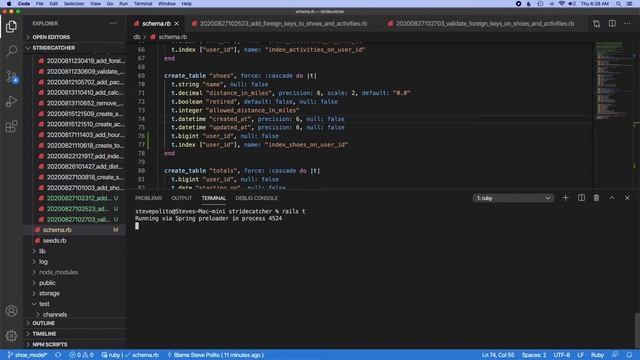Open the Explorer view in activity bar

tap(11, 27)
